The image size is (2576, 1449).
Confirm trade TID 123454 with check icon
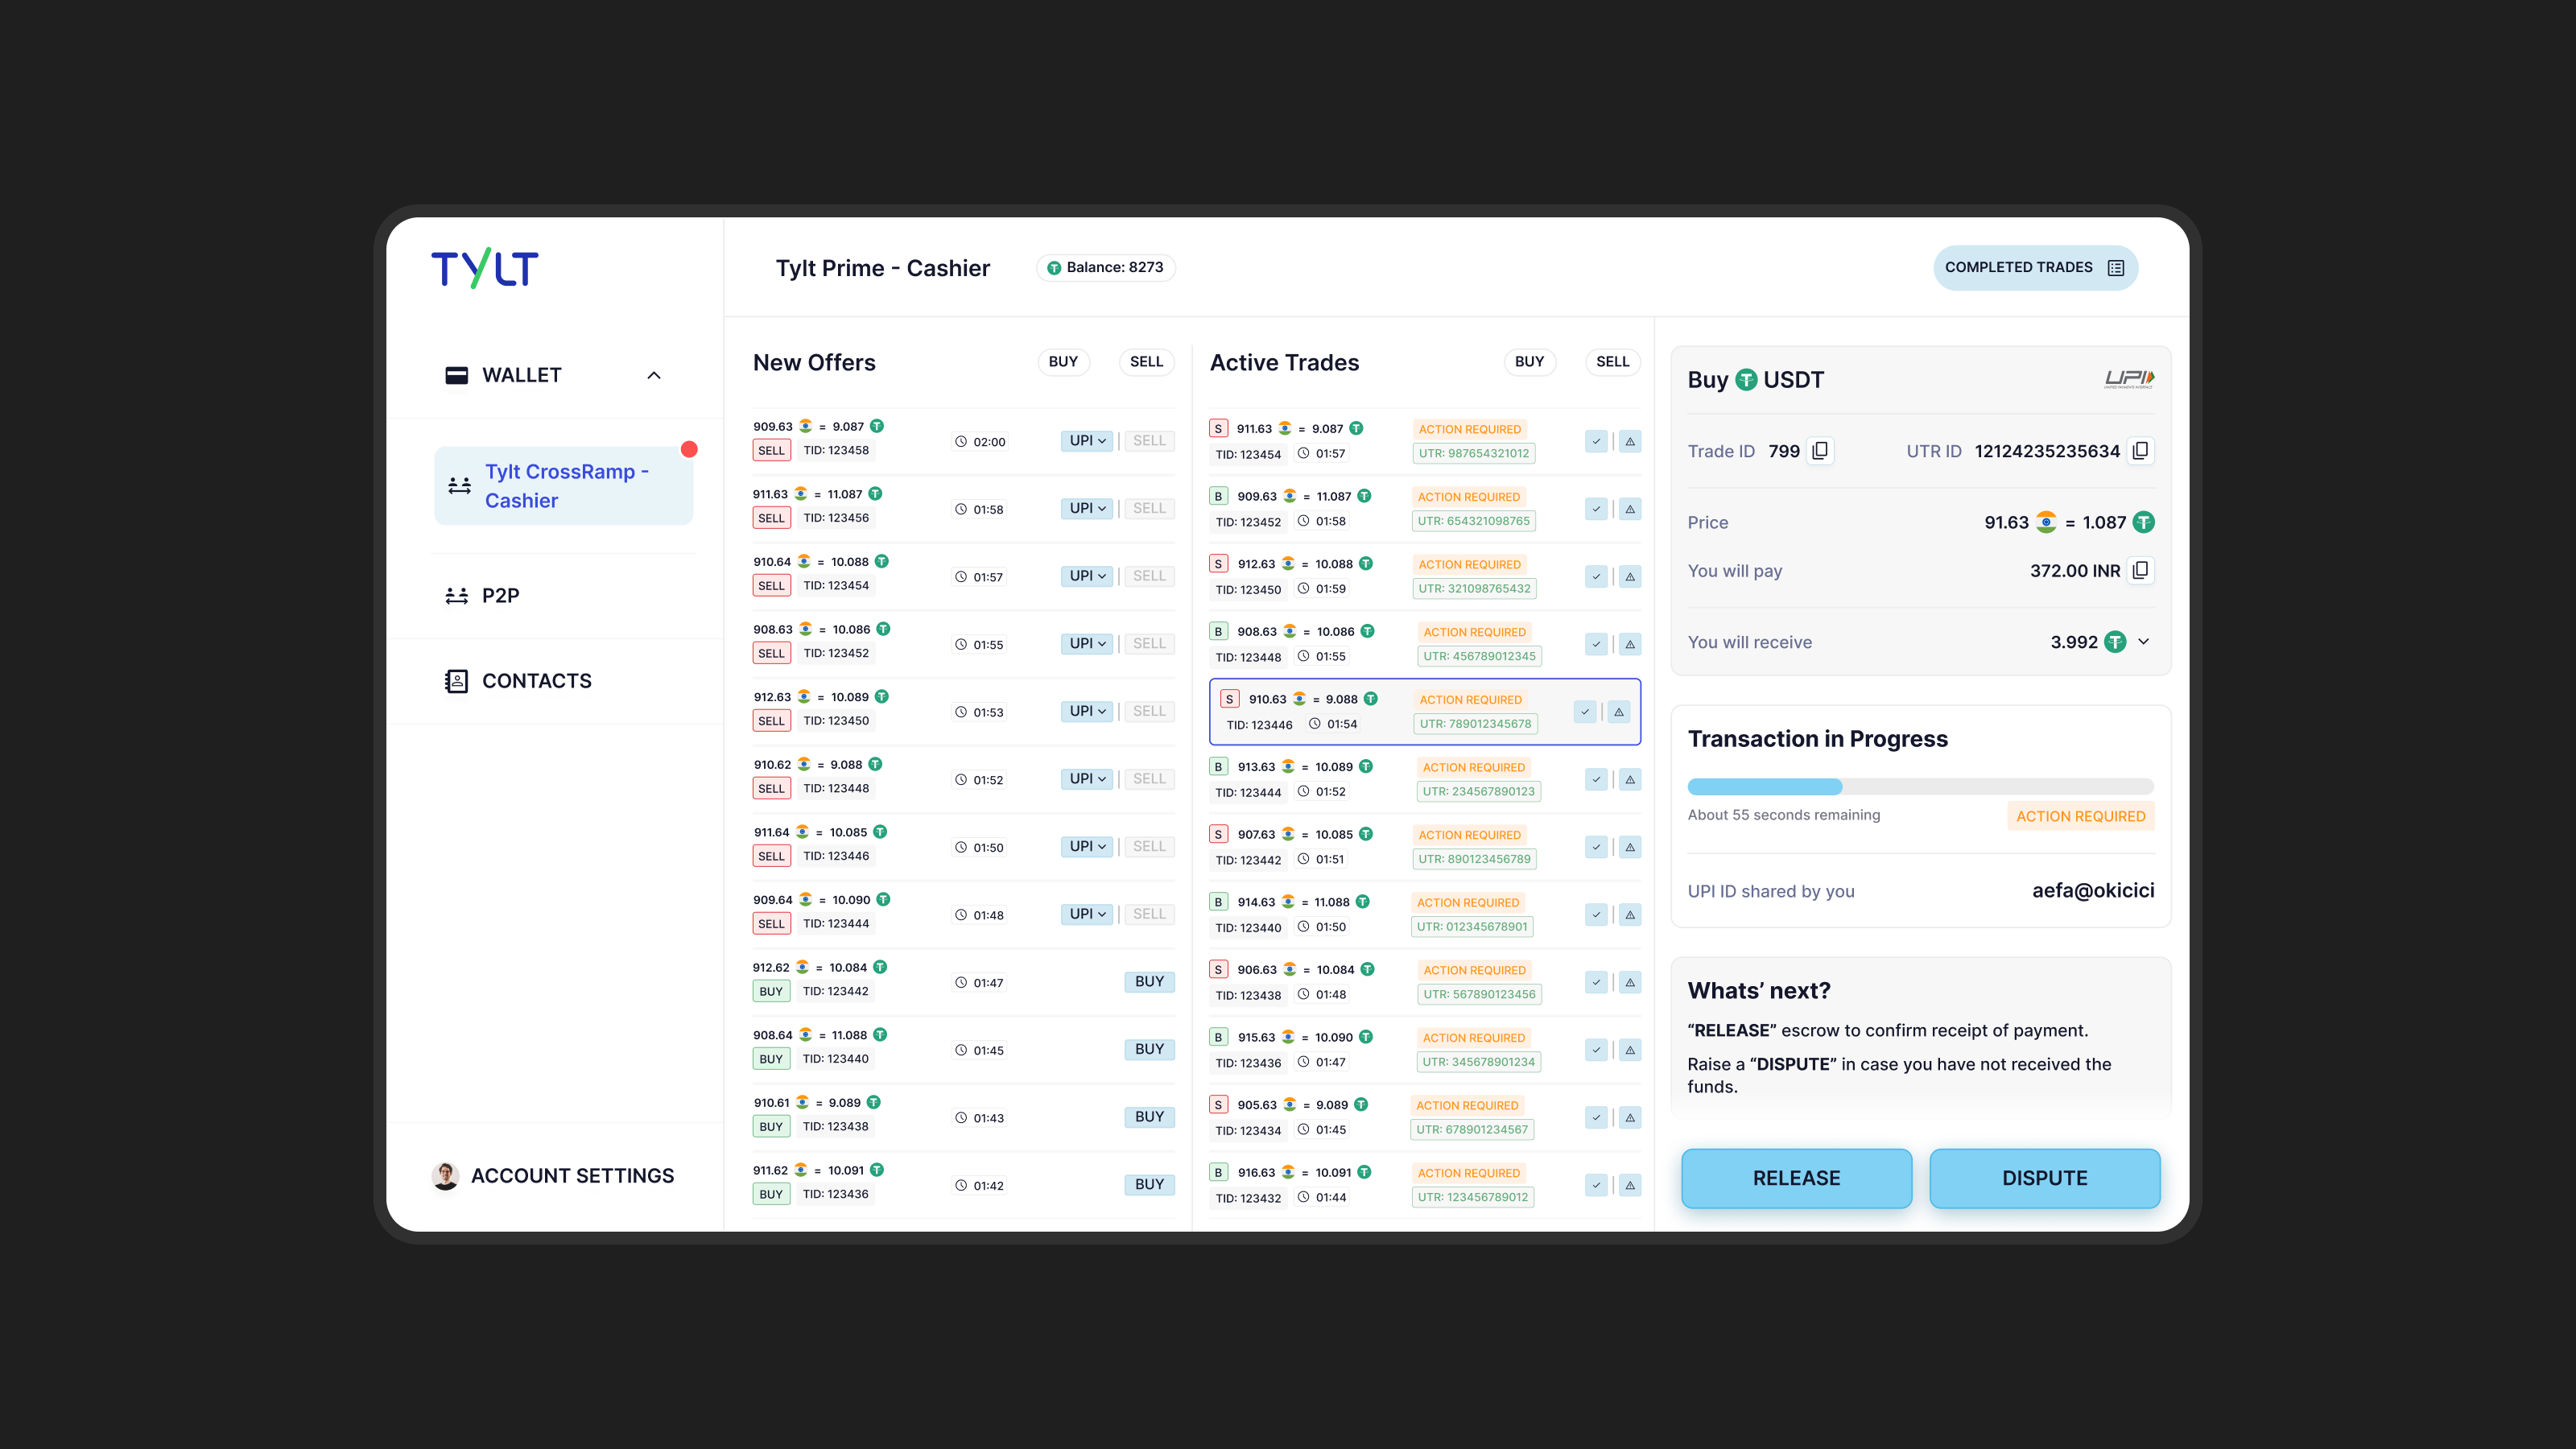click(1596, 441)
